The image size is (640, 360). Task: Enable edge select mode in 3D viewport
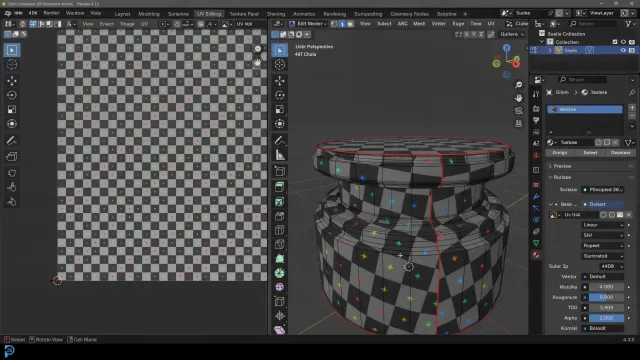pos(342,24)
